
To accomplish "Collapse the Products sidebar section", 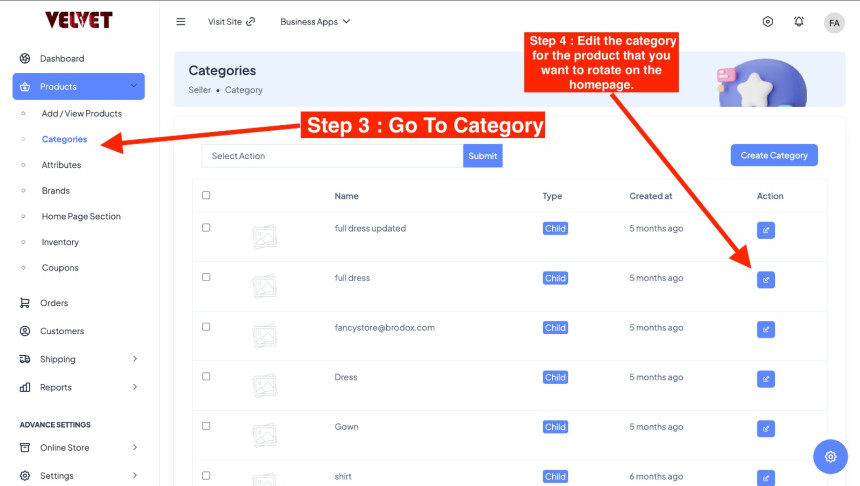I will coord(79,87).
